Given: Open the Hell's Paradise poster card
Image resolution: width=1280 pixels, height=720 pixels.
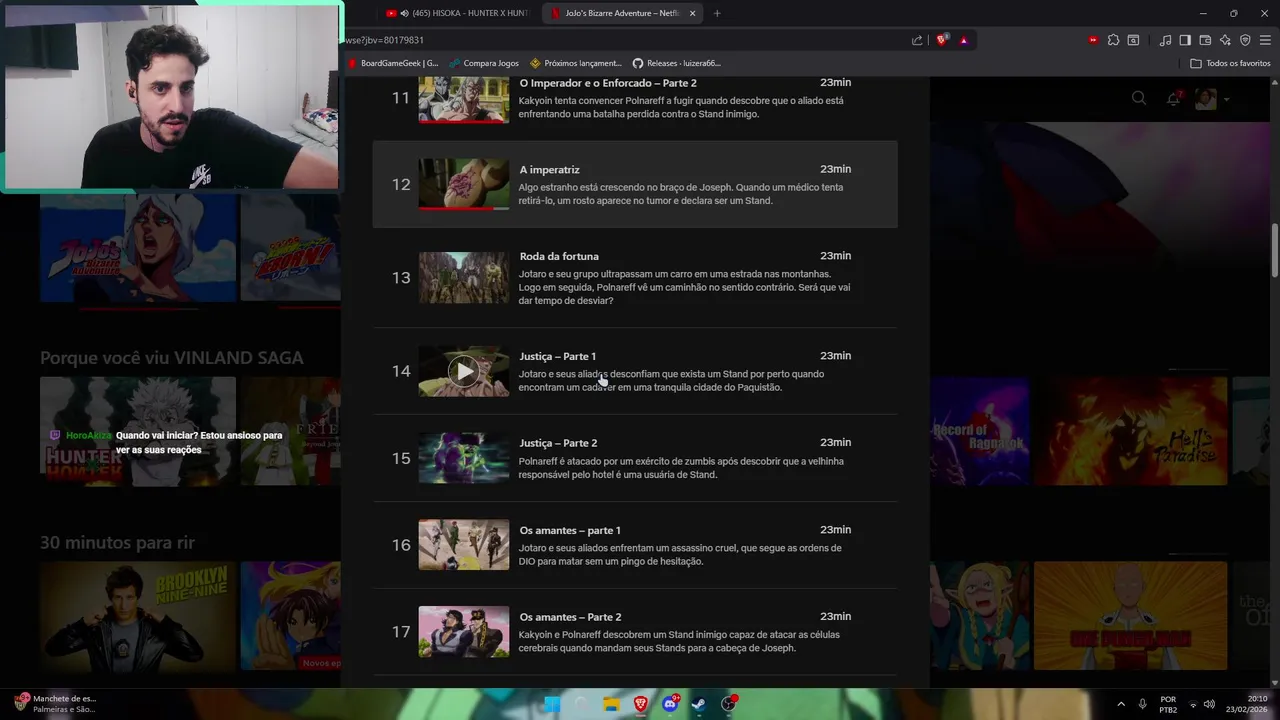Looking at the screenshot, I should tap(1130, 431).
